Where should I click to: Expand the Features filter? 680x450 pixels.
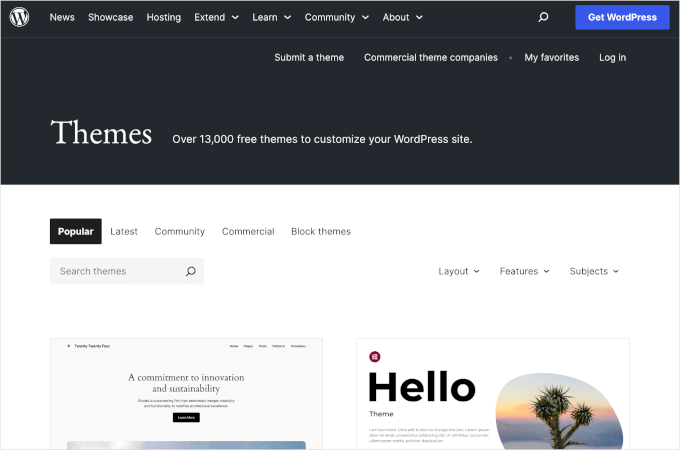(x=524, y=271)
